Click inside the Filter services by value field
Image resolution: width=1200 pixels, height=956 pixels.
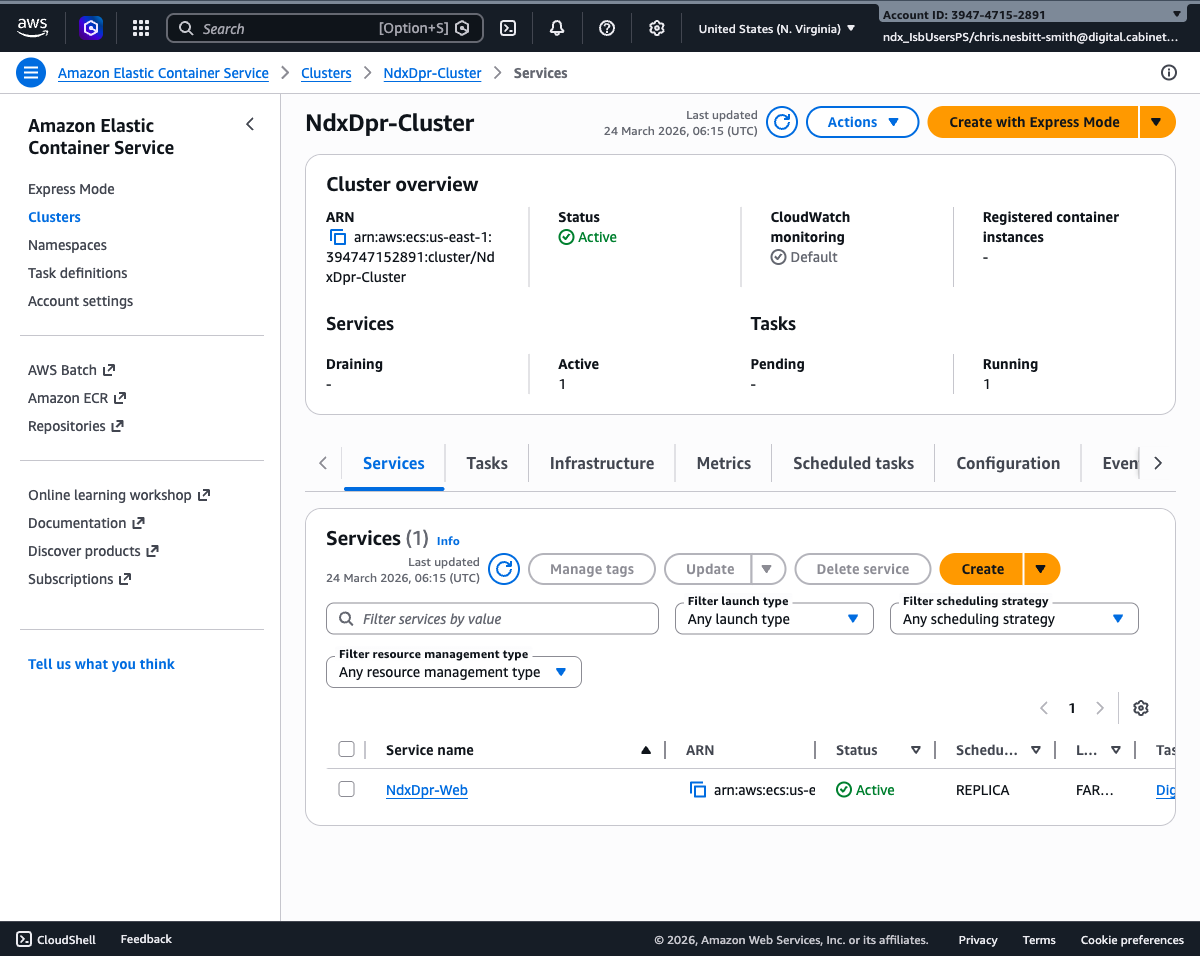point(491,618)
